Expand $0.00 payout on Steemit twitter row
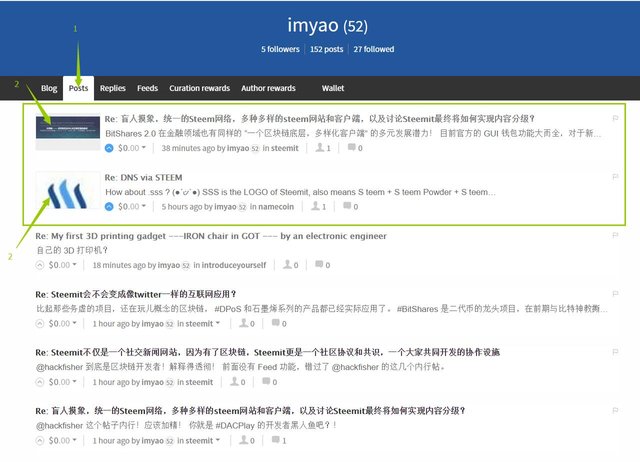The height and width of the screenshot is (462, 640). click(62, 324)
